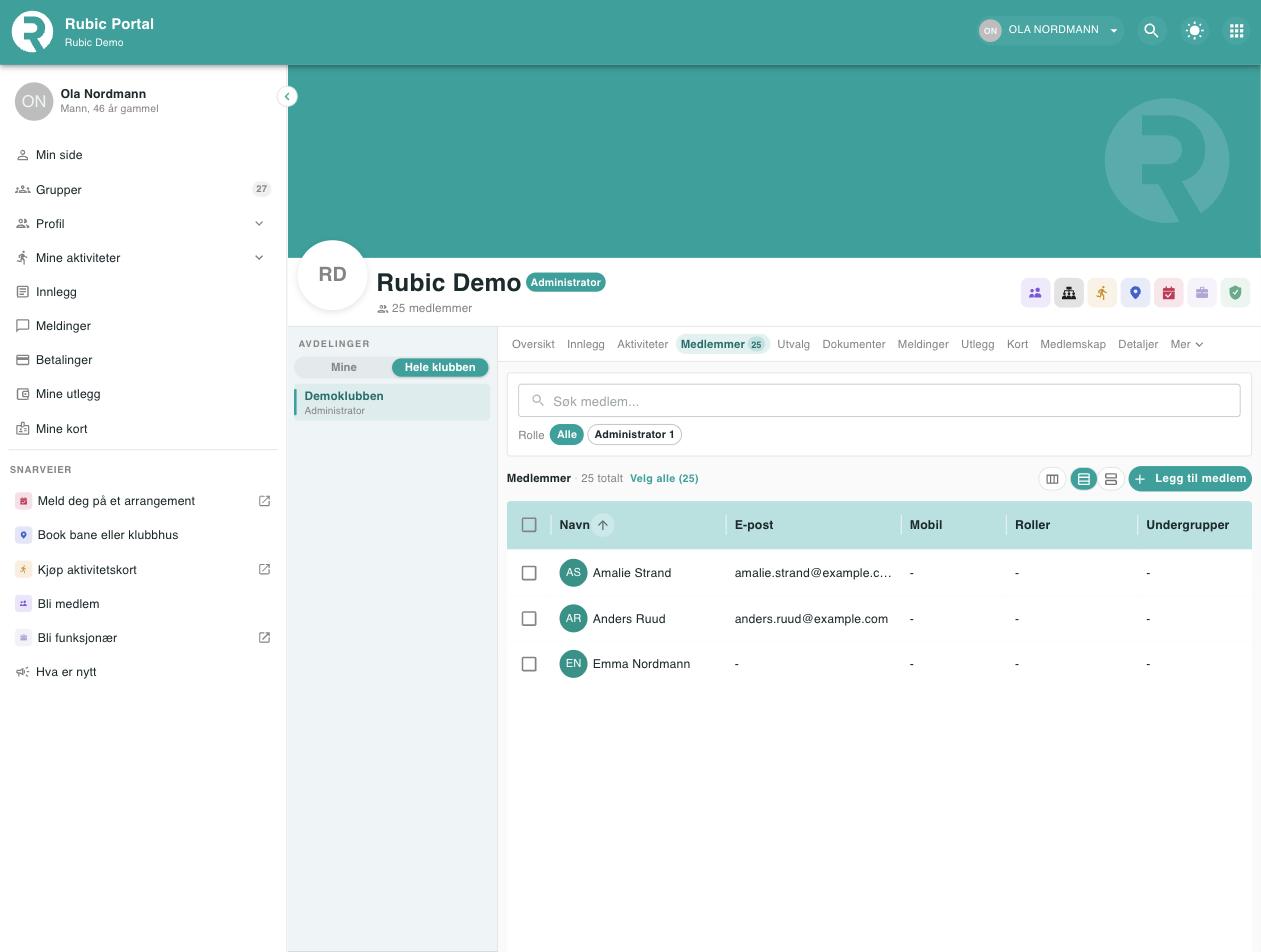Click the organization hierarchy icon

tap(1068, 293)
